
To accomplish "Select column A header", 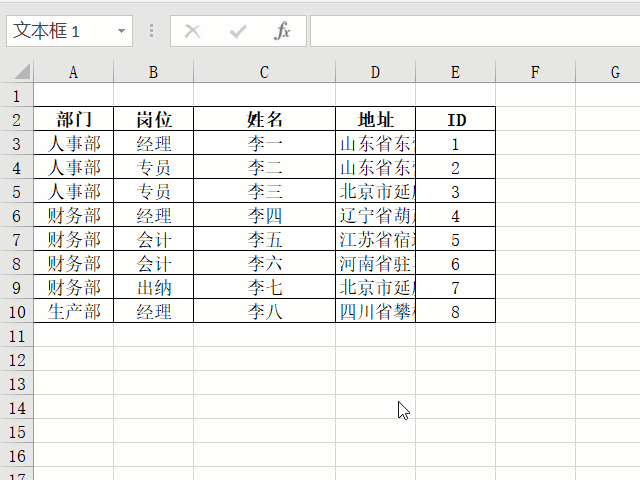I will click(73, 72).
